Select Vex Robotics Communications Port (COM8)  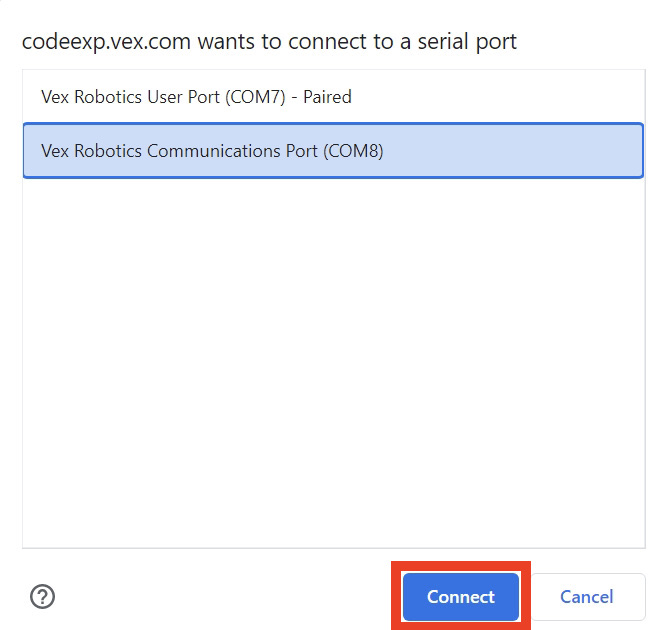point(212,151)
